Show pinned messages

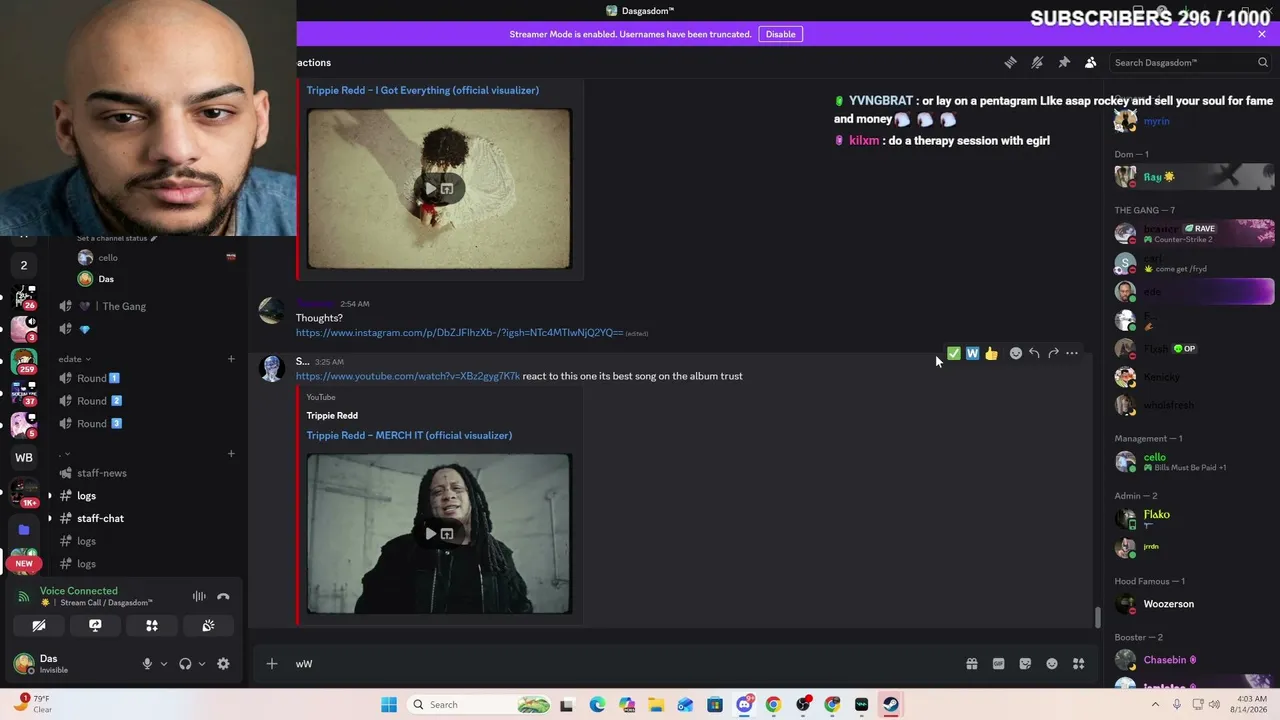click(x=1064, y=62)
